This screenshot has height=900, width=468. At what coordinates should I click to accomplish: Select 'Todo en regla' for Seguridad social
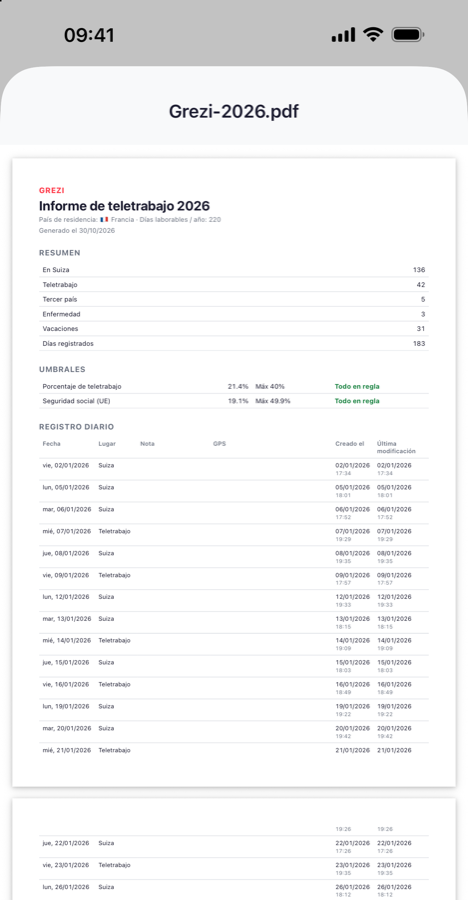tap(357, 401)
